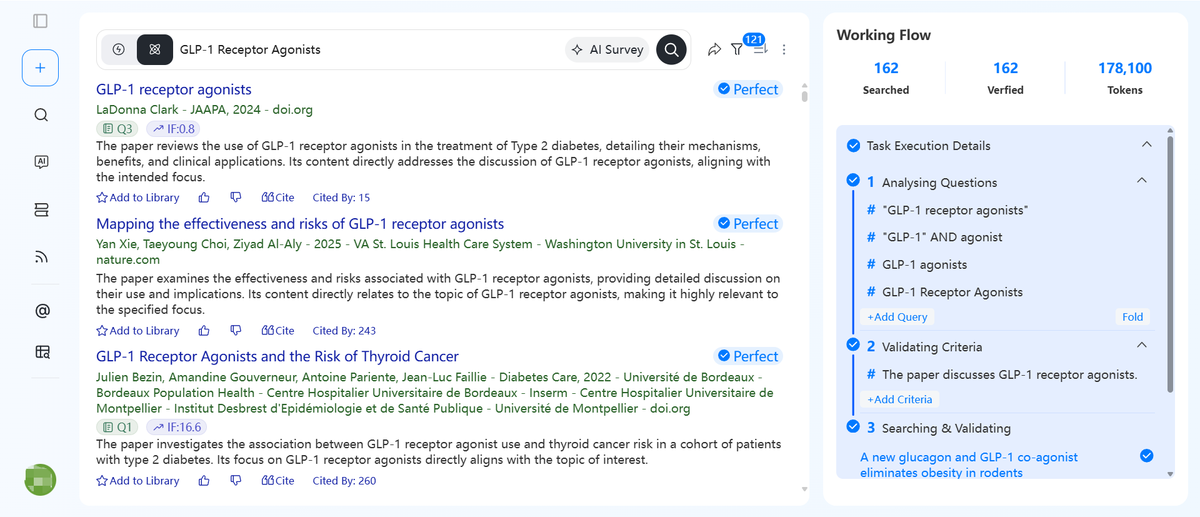Open glucagon and GLP-1 co-agonist result link

[969, 464]
